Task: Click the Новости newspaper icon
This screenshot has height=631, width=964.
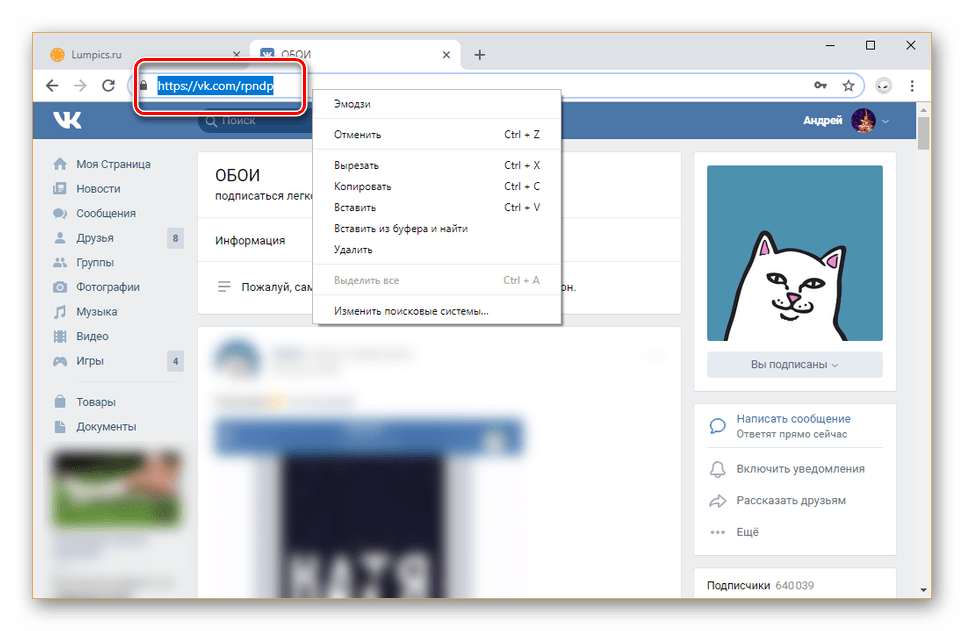Action: (x=60, y=189)
